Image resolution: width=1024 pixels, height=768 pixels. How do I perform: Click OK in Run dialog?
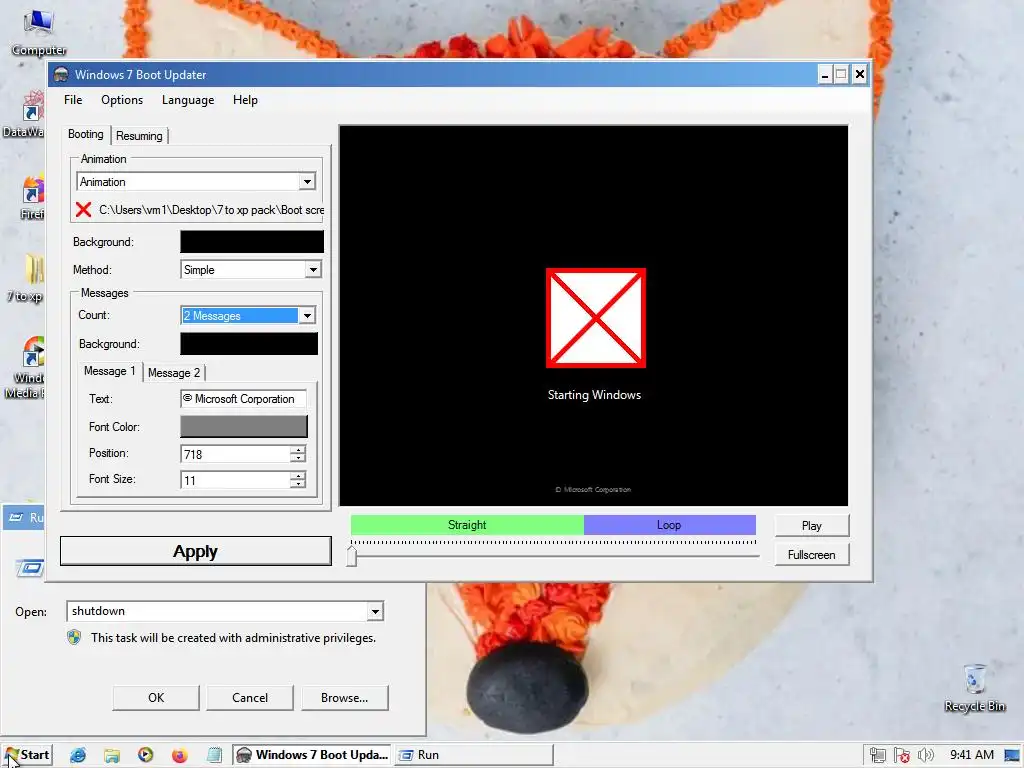coord(156,697)
